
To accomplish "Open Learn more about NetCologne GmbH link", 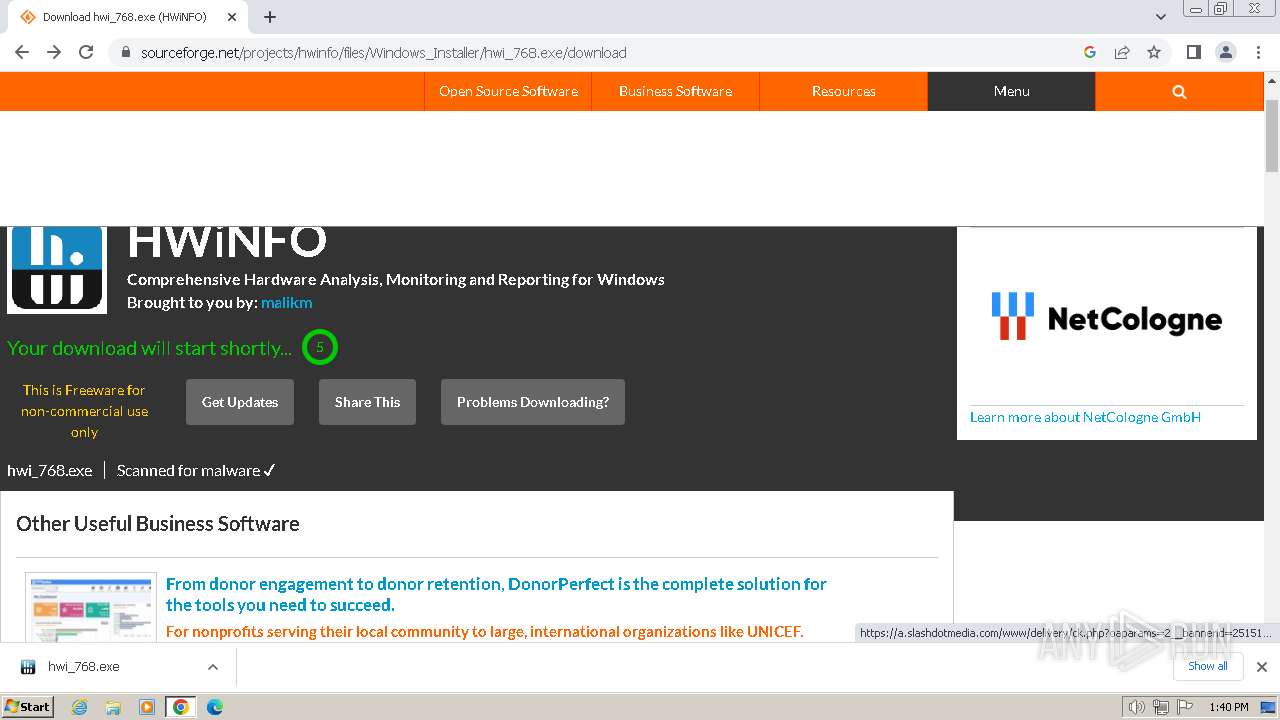I will 1085,417.
